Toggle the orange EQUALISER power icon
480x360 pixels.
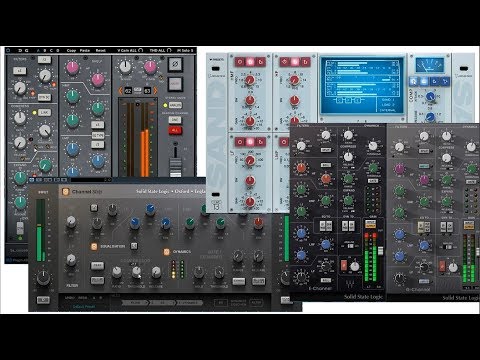94,246
